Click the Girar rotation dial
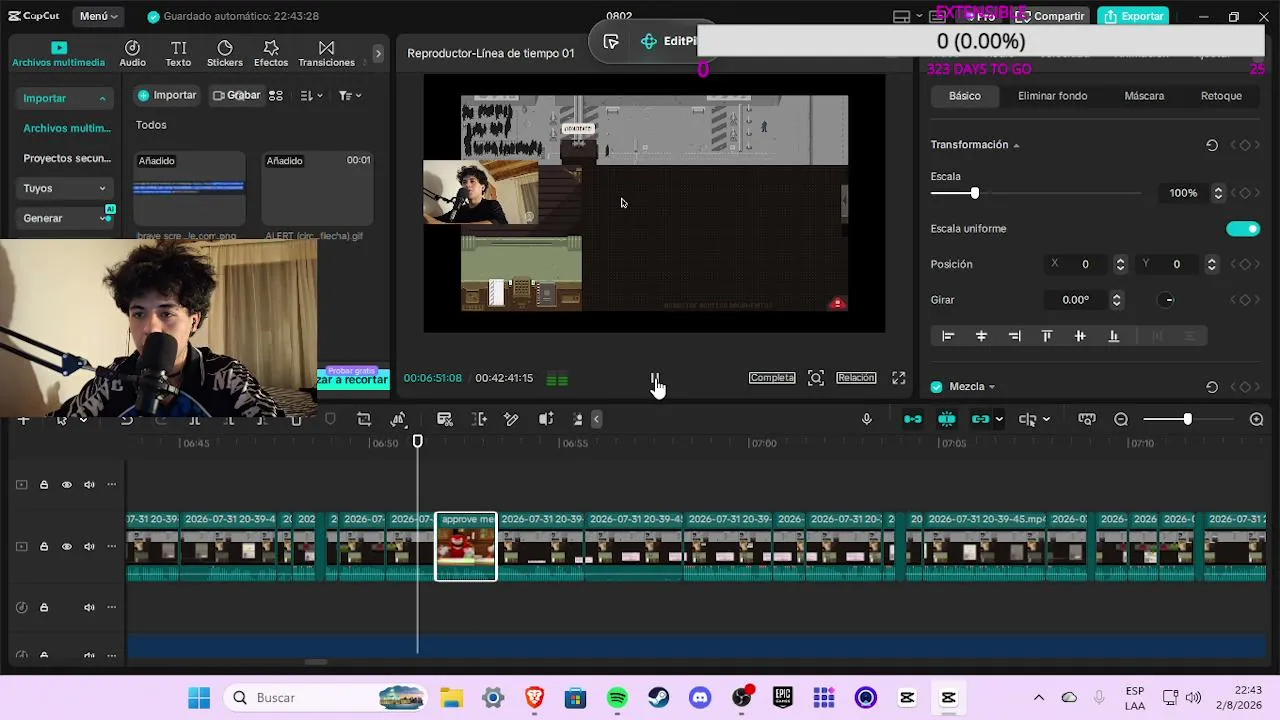 pos(1168,300)
